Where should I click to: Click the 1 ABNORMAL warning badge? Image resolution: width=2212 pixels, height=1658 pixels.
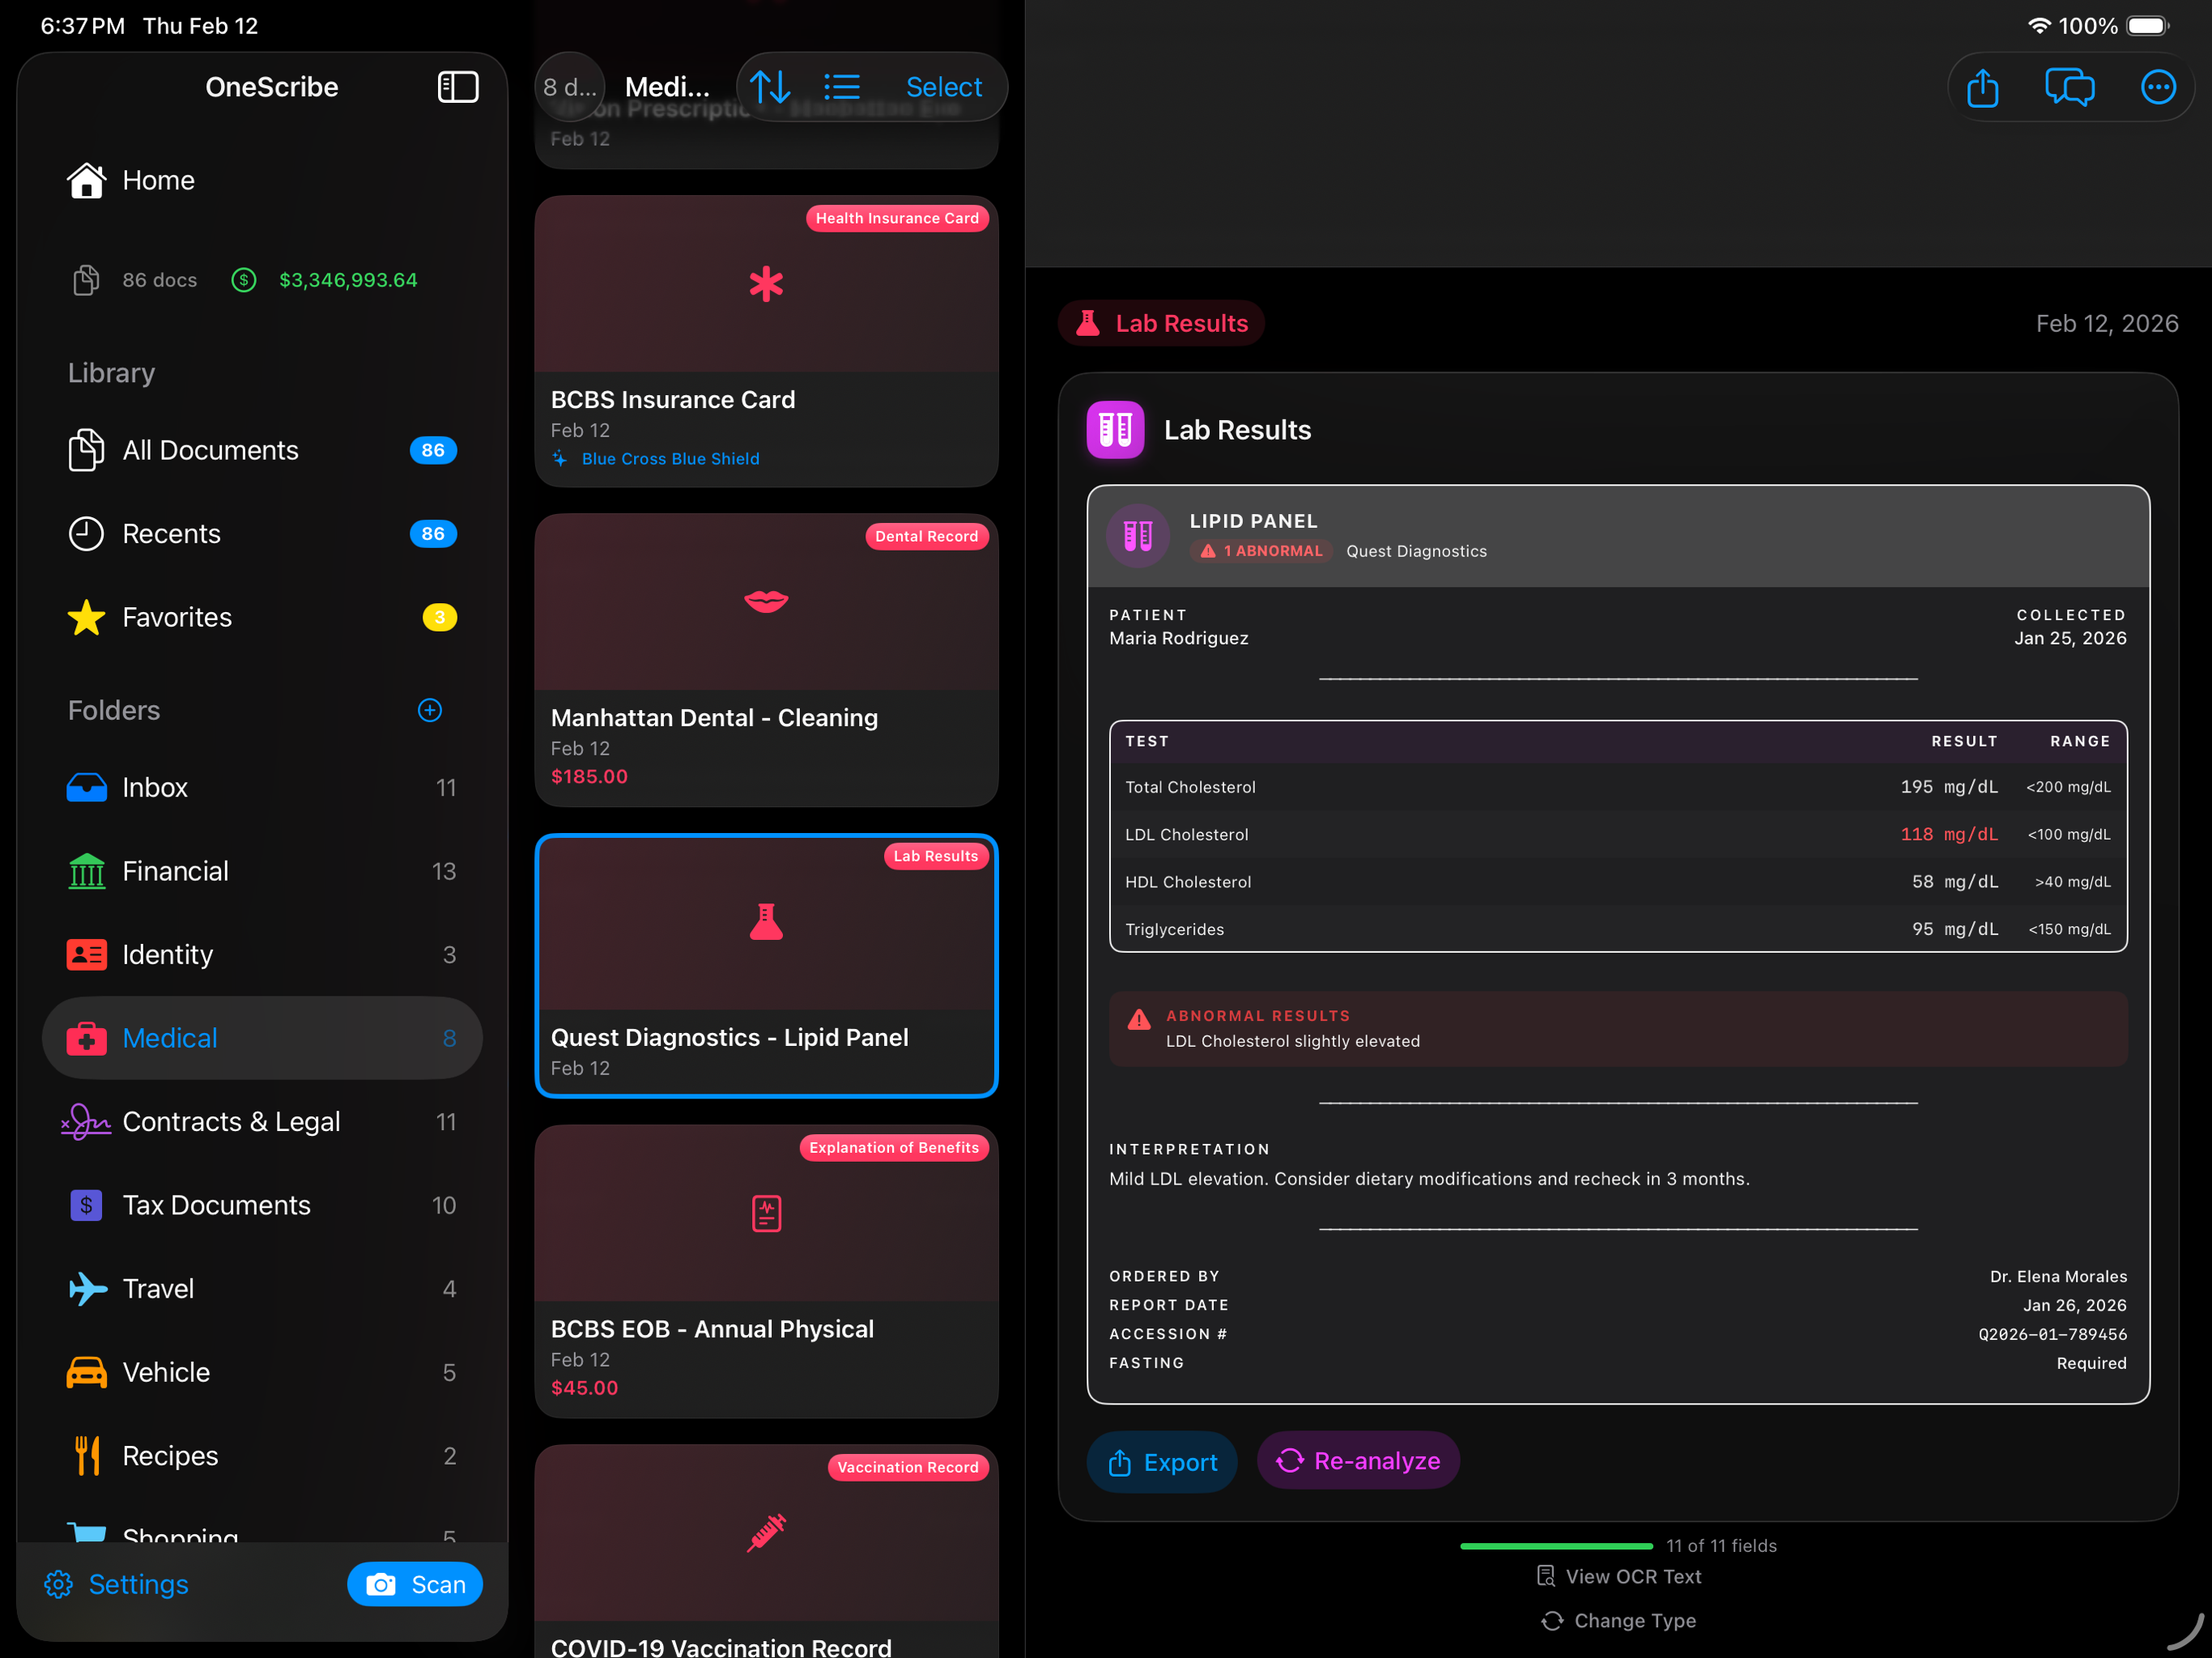(x=1261, y=551)
